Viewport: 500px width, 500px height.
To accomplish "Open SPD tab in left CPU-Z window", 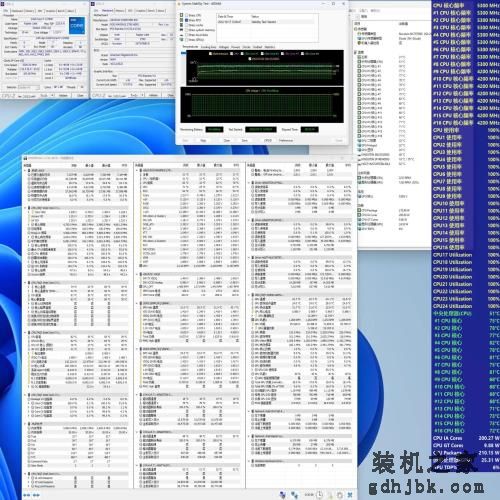I will pos(40,11).
